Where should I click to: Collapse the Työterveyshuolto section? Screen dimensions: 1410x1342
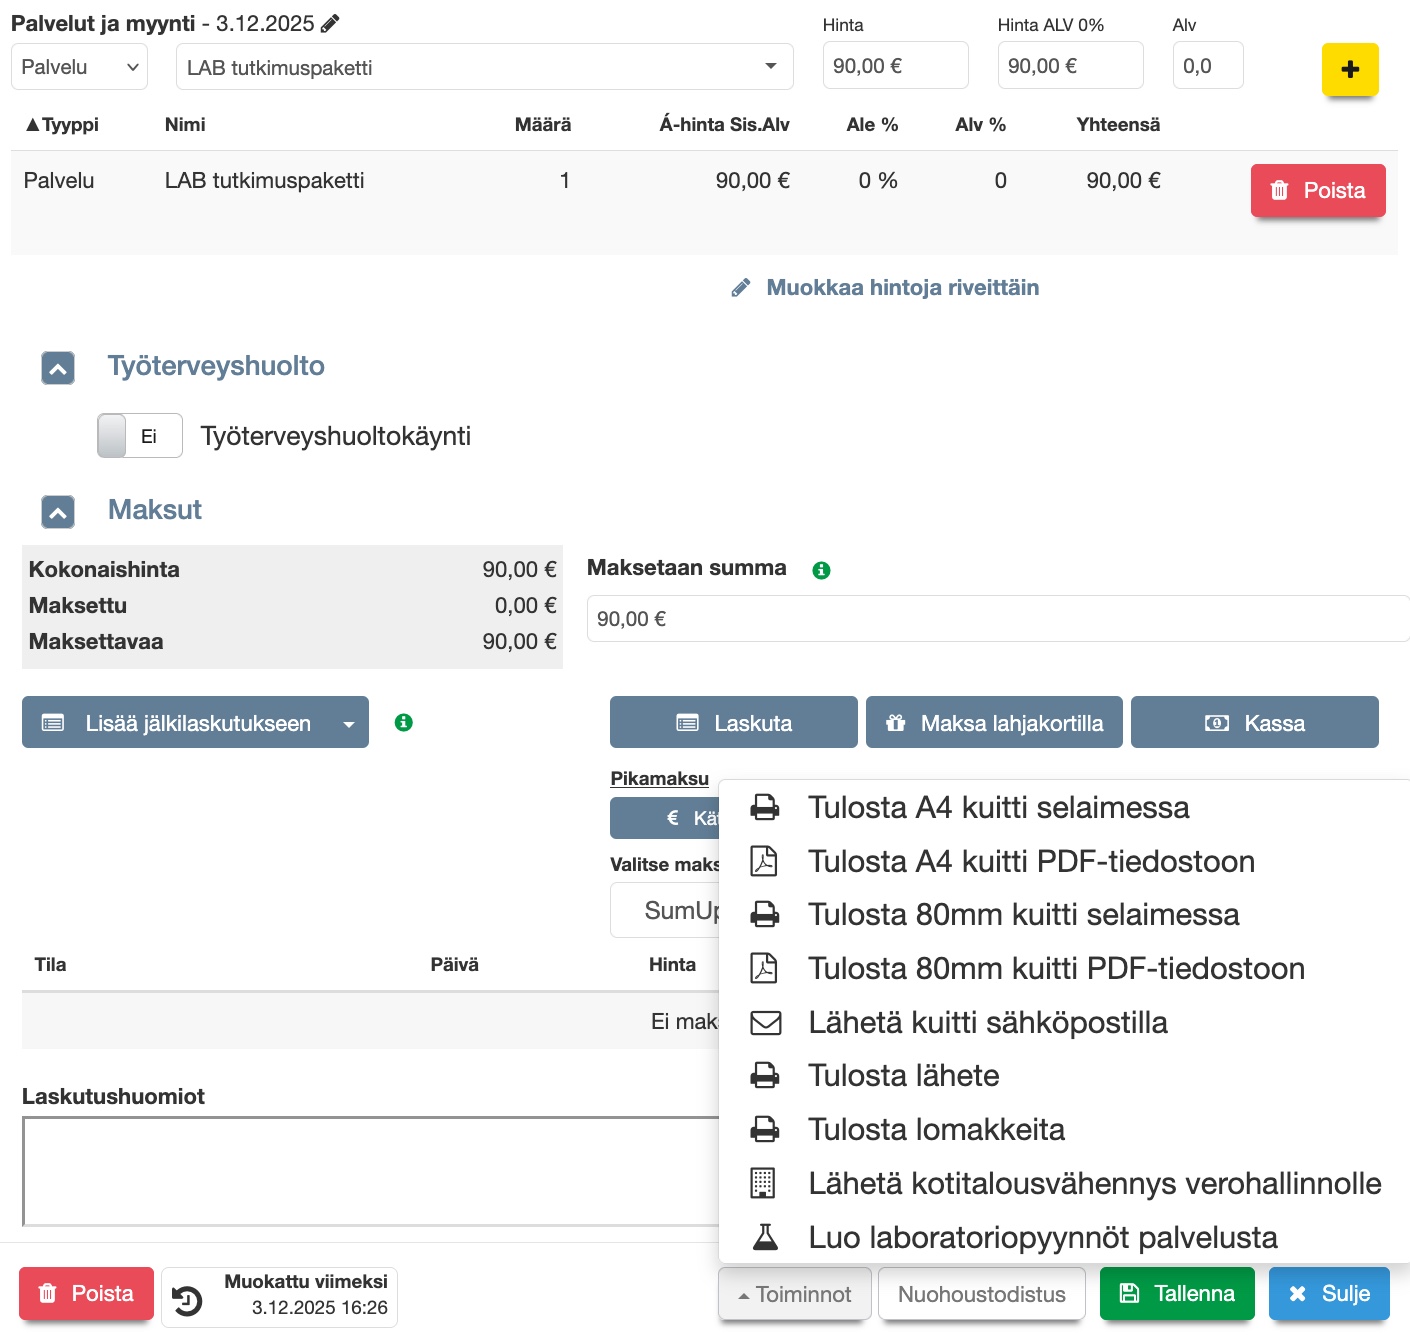click(58, 368)
